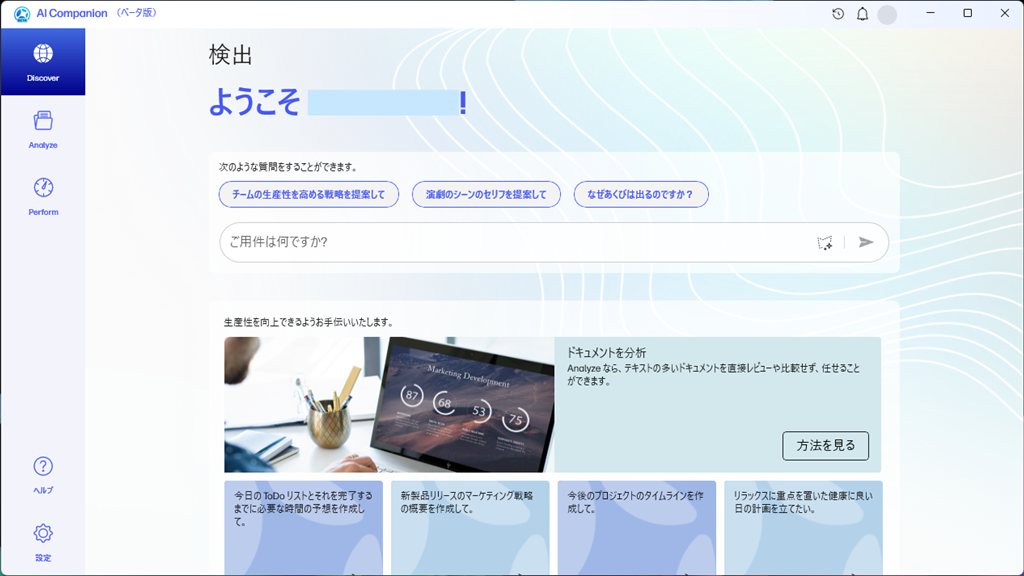Click the 方法を見る button
Viewport: 1024px width, 576px height.
click(x=825, y=445)
